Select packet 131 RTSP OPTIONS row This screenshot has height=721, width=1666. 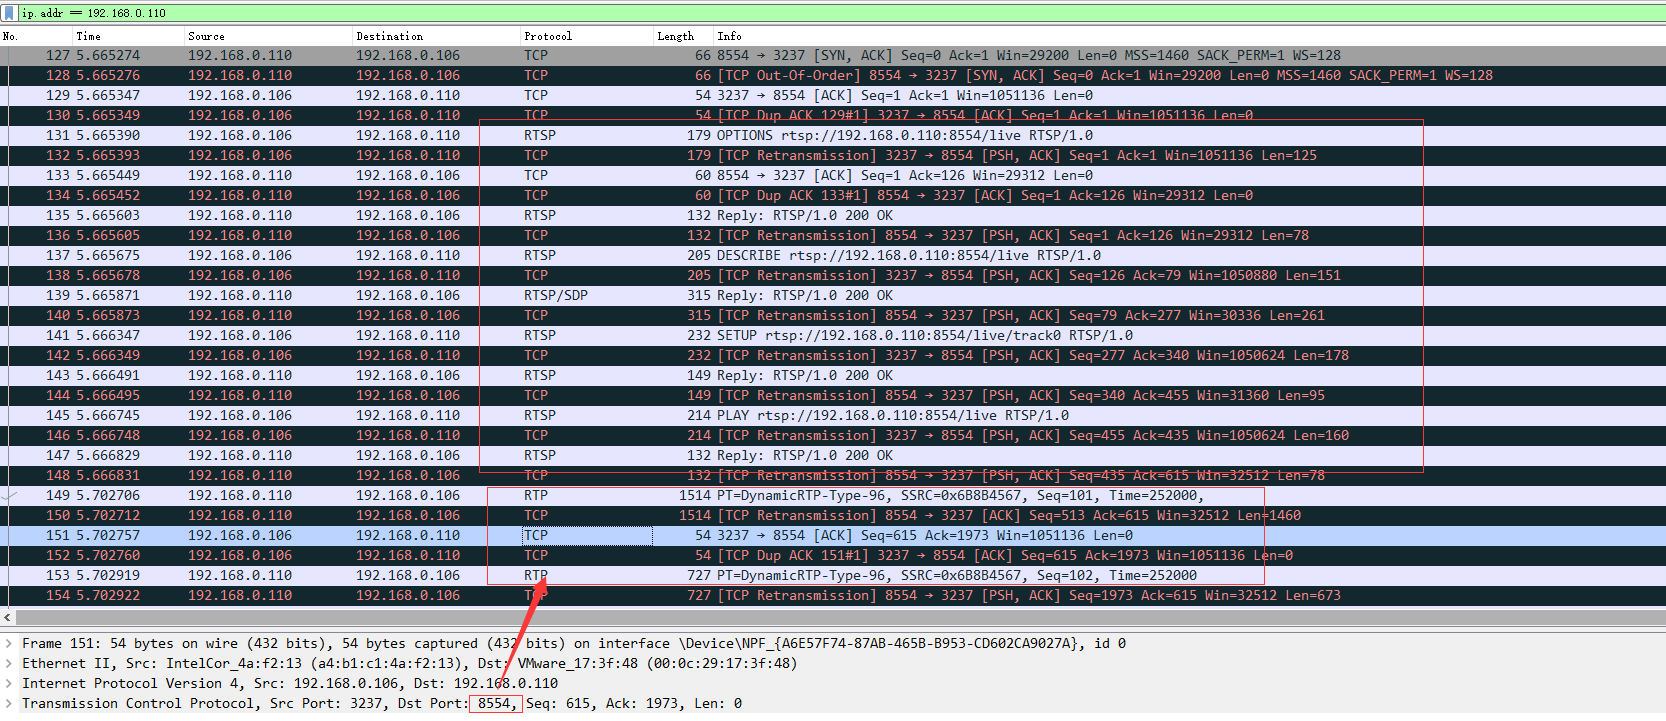(833, 135)
